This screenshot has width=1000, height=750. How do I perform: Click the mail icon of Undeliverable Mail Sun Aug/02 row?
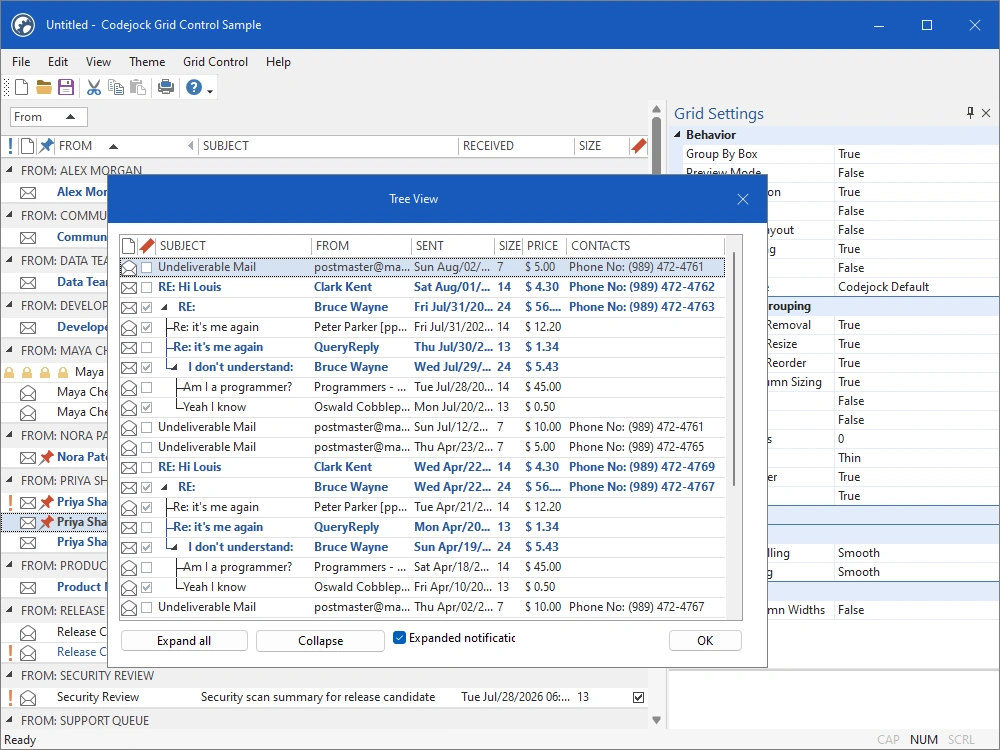(129, 268)
